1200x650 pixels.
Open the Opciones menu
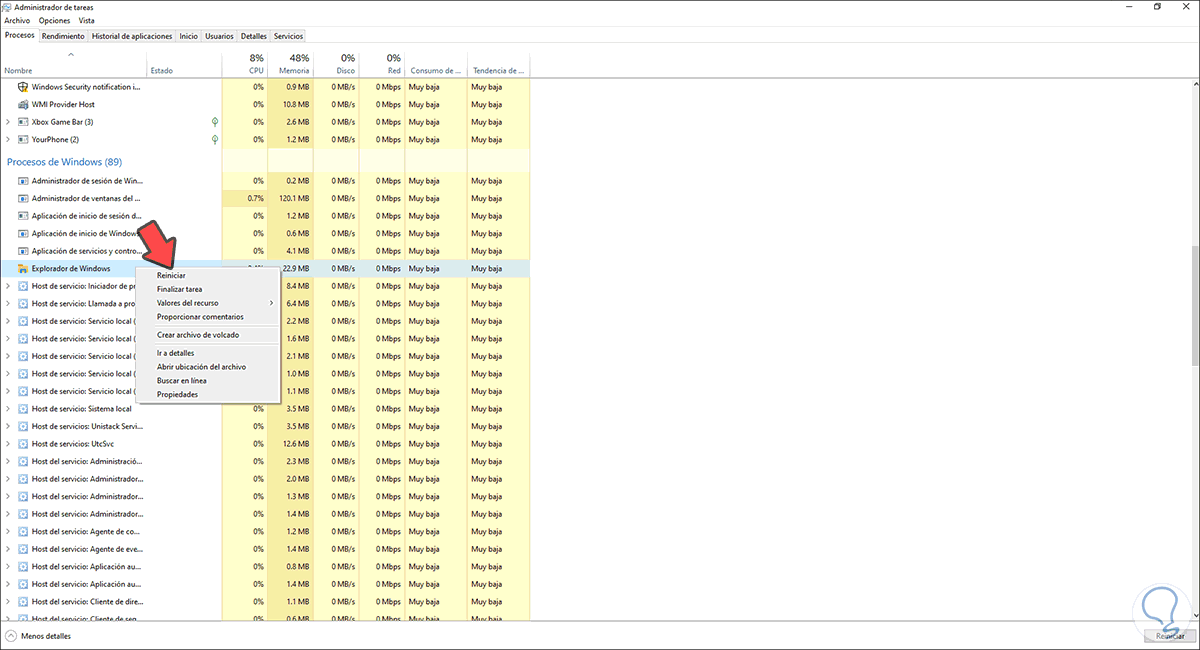pyautogui.click(x=54, y=20)
